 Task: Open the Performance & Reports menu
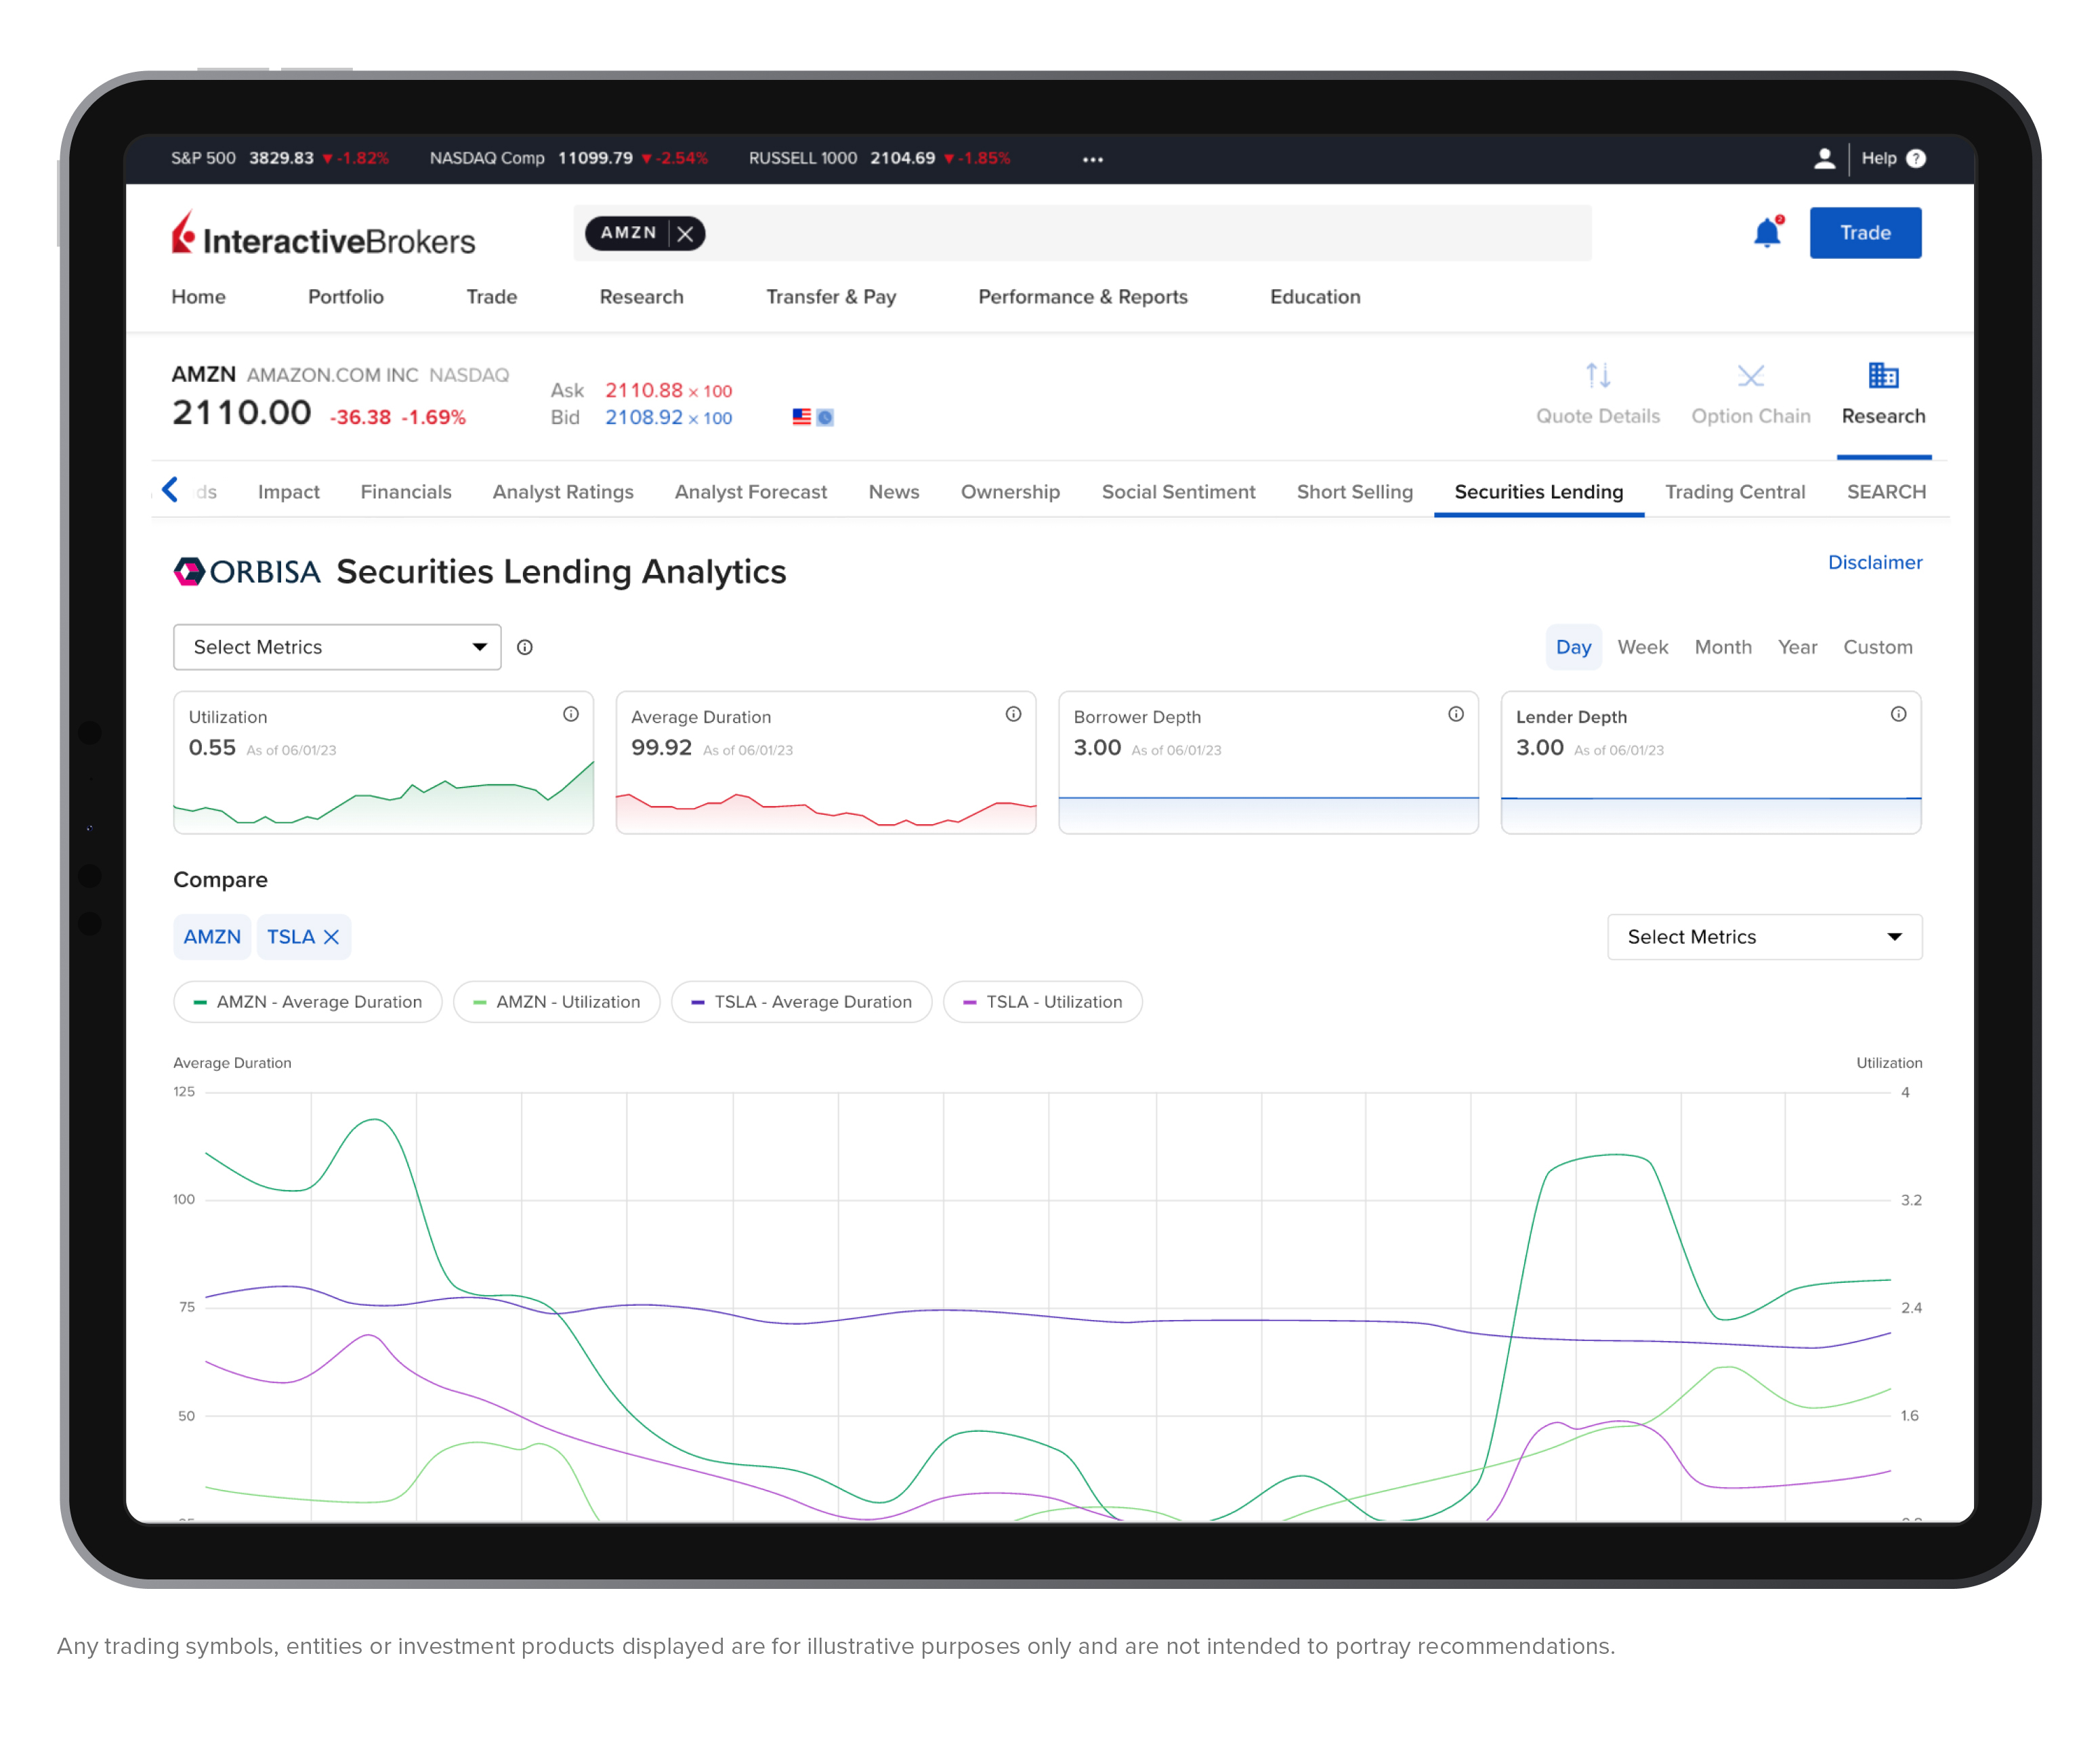coord(1082,297)
